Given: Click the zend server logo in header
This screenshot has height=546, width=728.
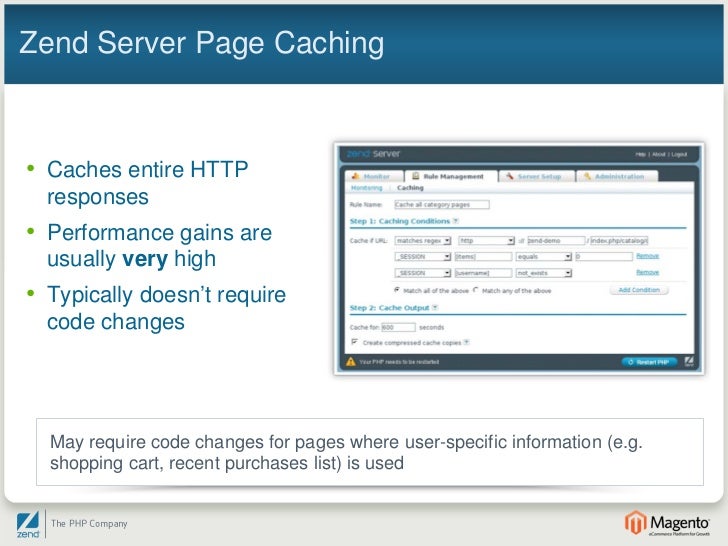Looking at the screenshot, I should point(373,154).
